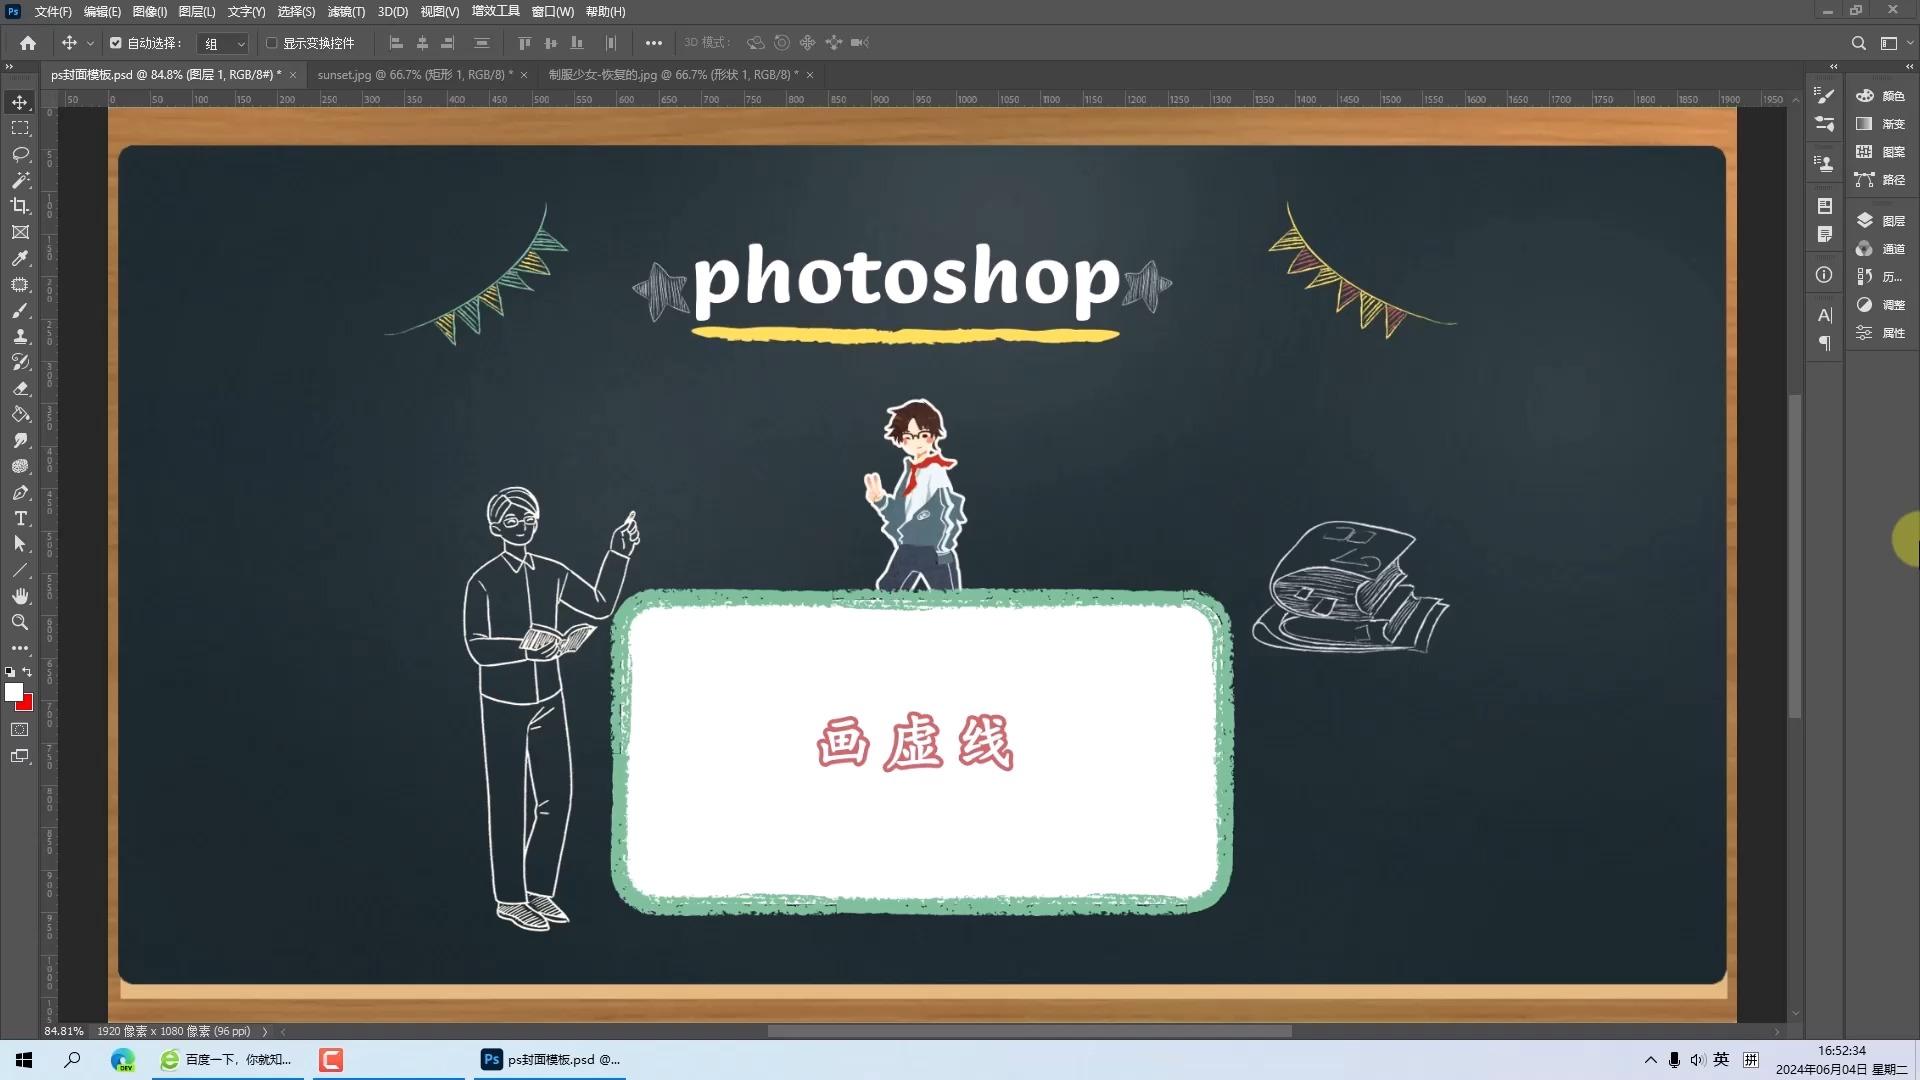
Task: Open the 通道 (Channels) panel
Action: click(x=1881, y=249)
